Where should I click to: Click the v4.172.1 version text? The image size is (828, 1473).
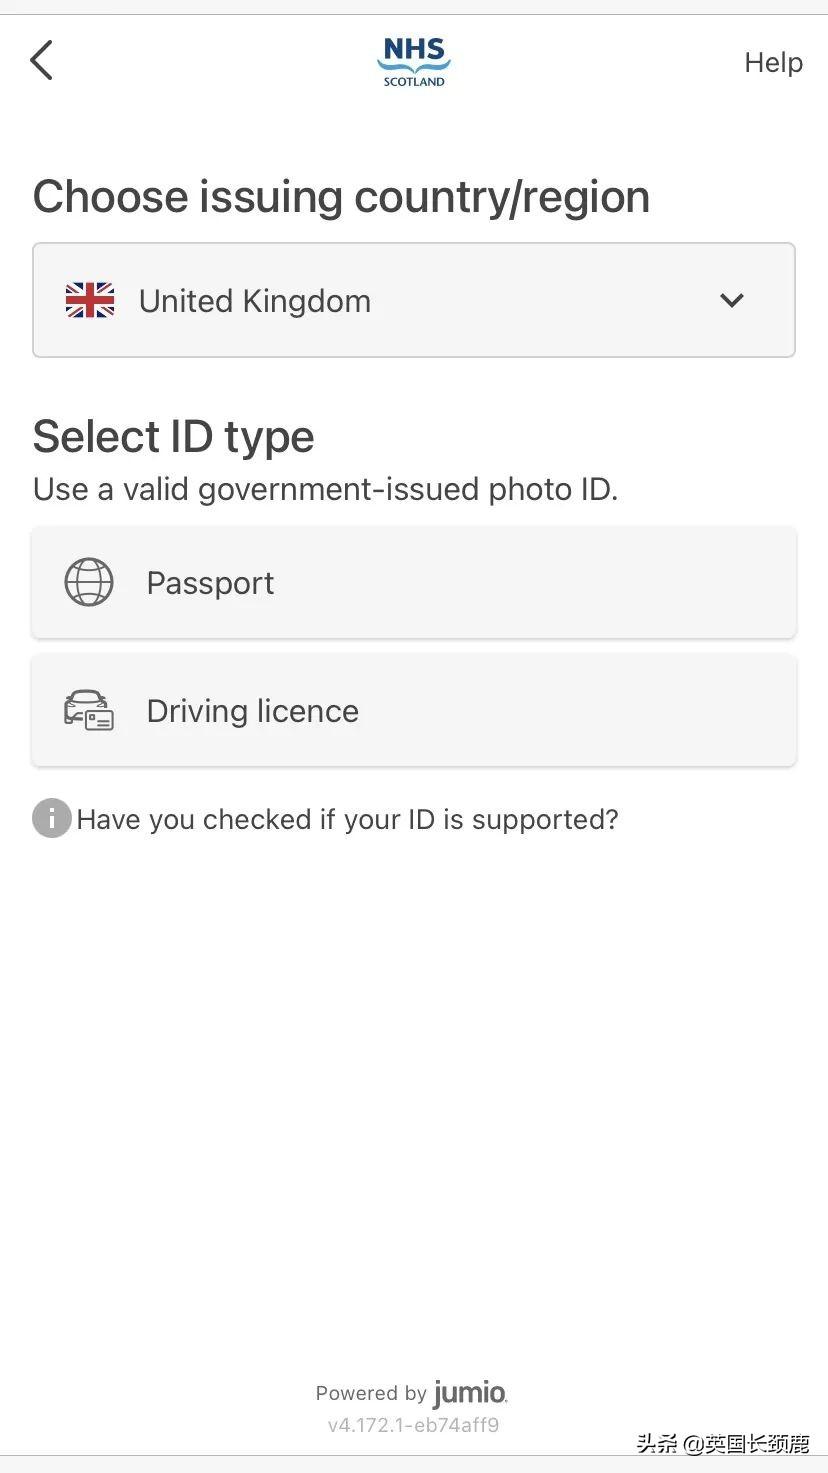(413, 1425)
